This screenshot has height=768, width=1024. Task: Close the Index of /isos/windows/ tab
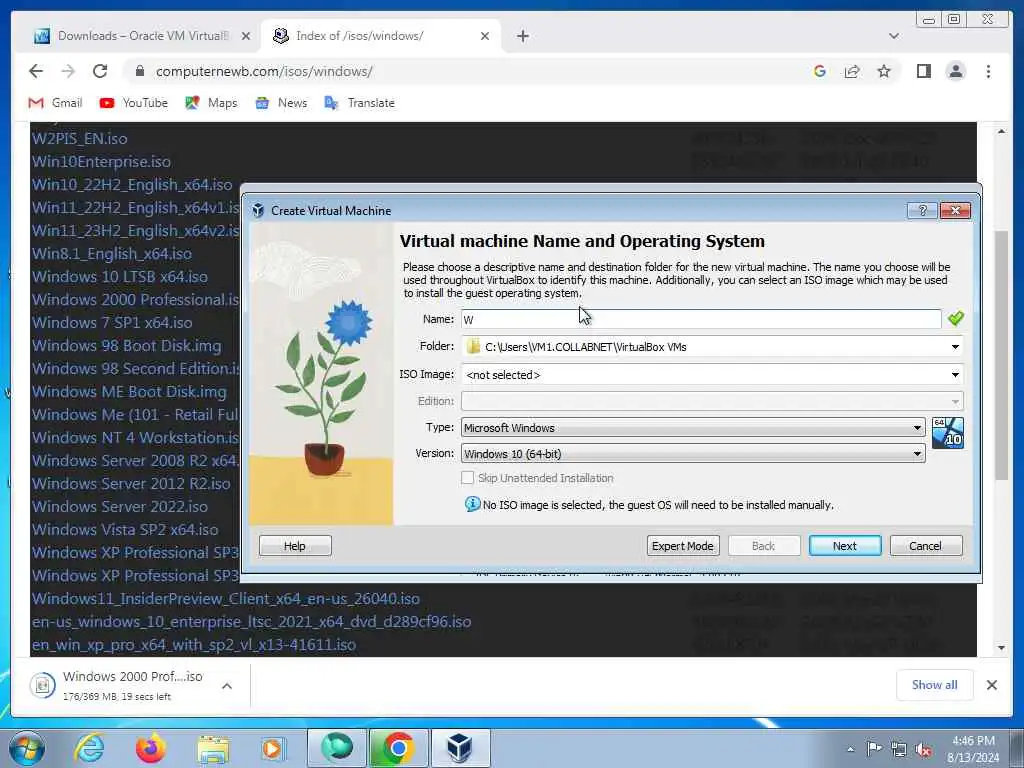tap(485, 36)
